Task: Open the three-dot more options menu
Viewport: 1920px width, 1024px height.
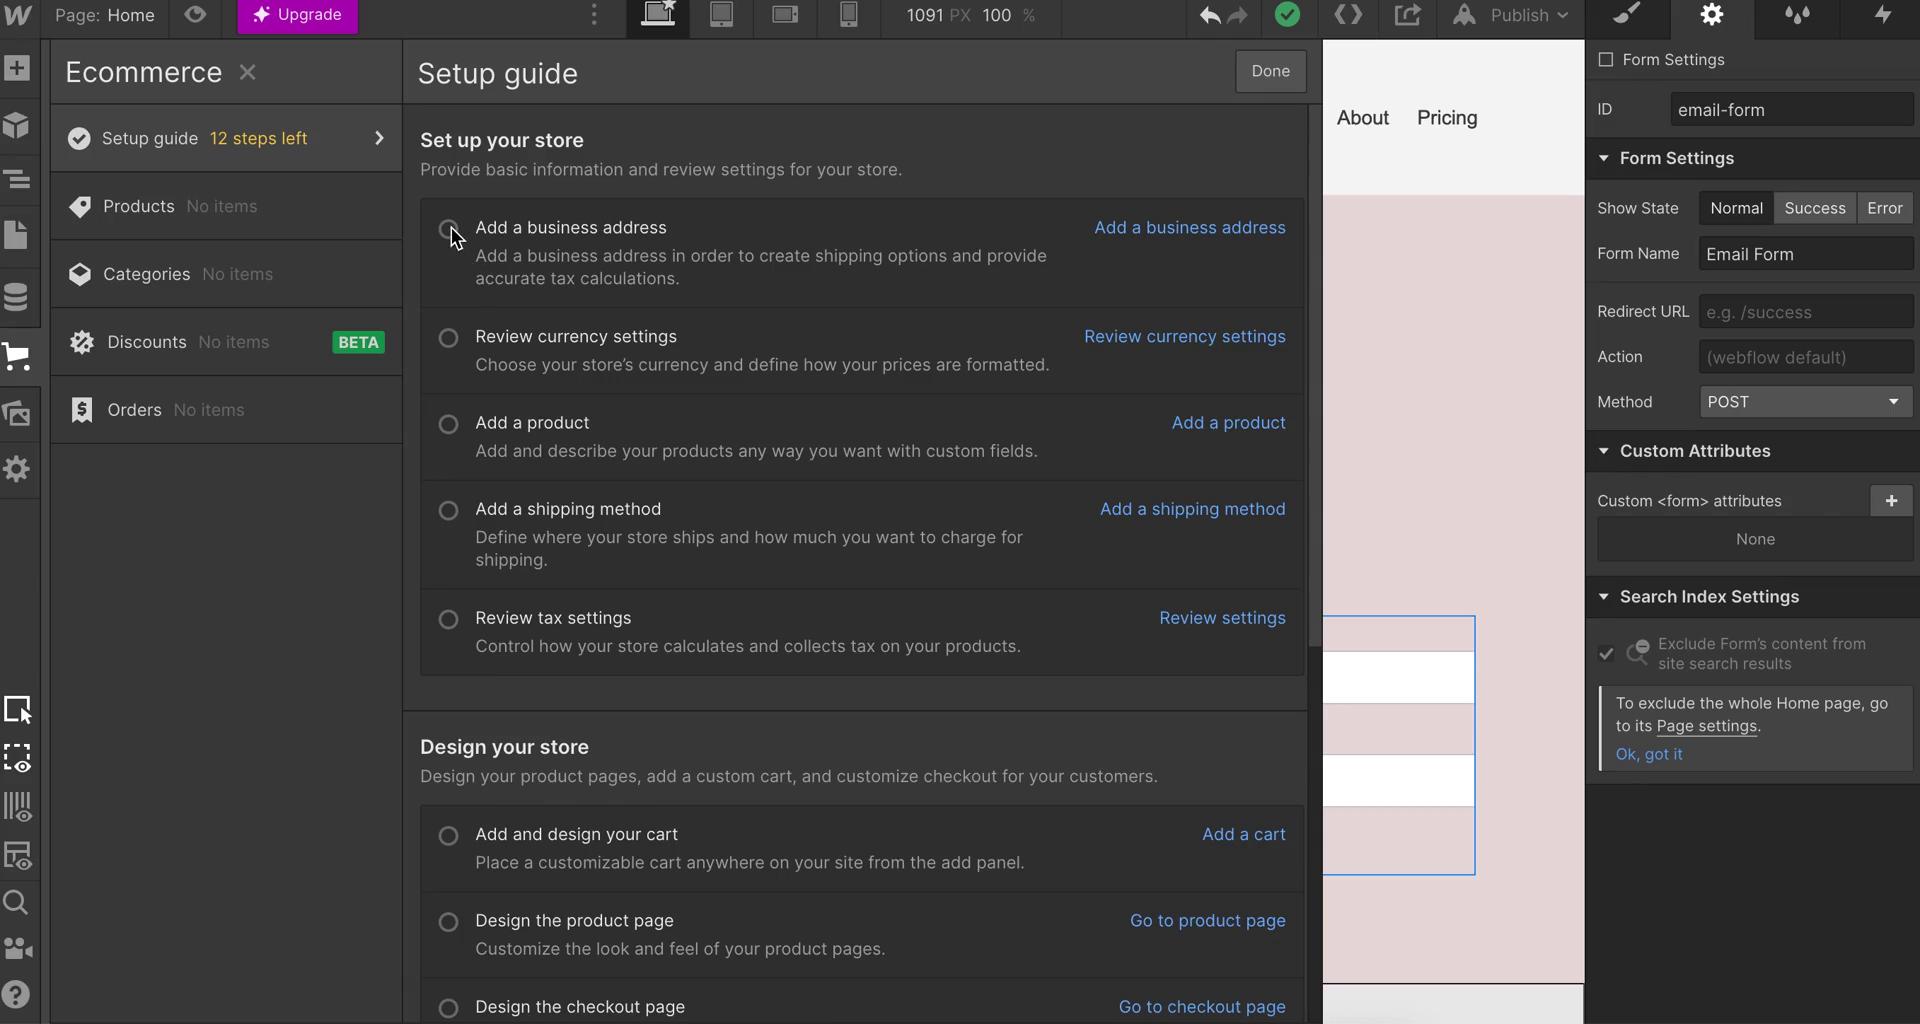Action: click(594, 15)
